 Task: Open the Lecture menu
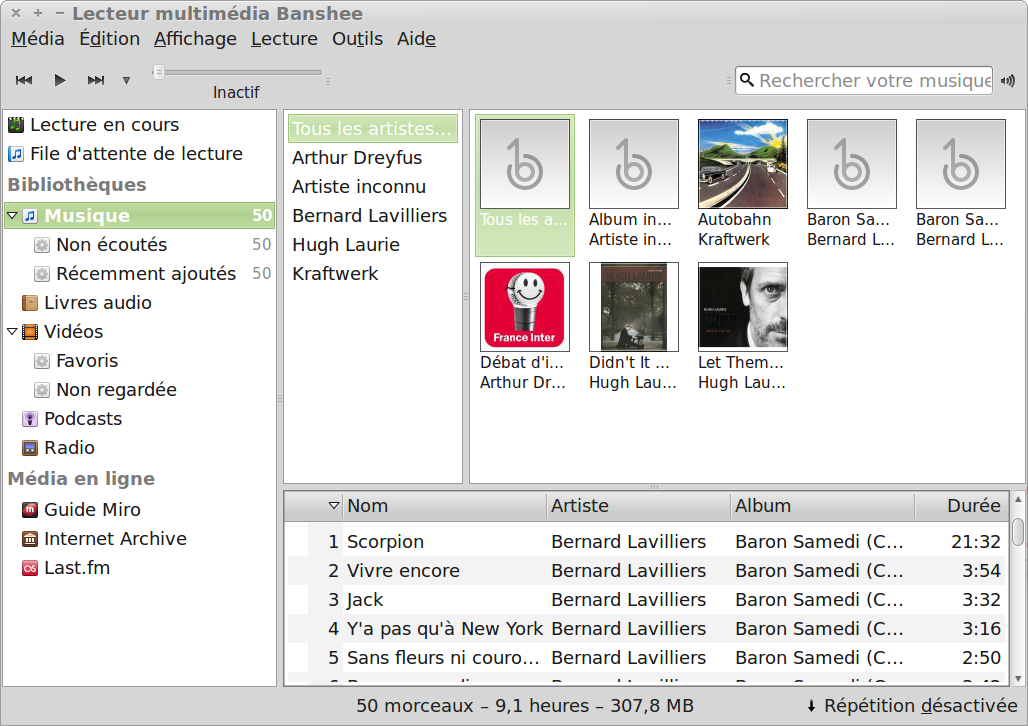(x=285, y=39)
